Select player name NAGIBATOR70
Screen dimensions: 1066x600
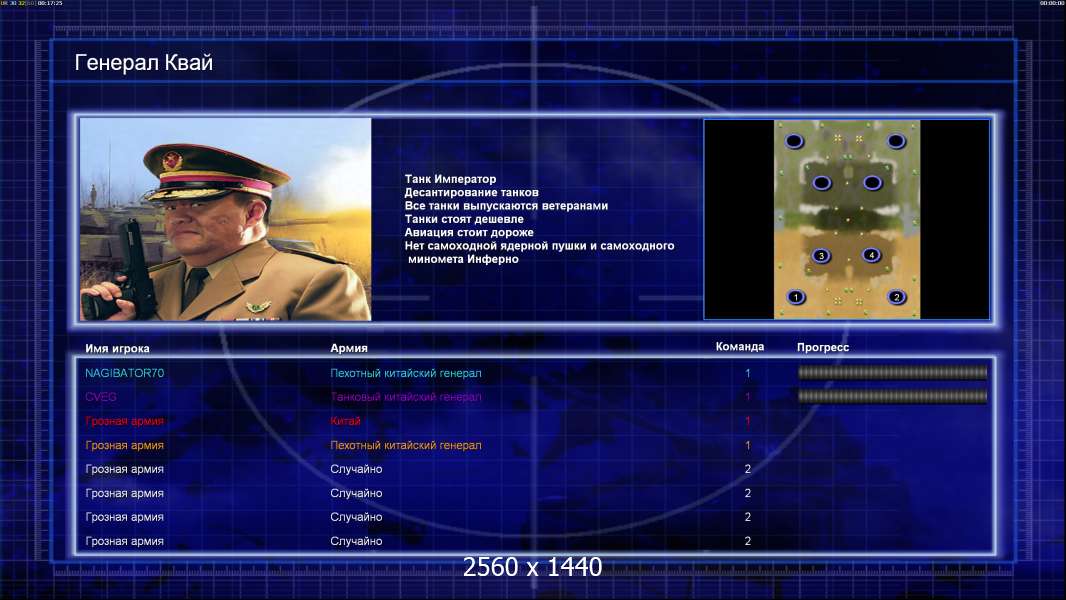point(124,373)
